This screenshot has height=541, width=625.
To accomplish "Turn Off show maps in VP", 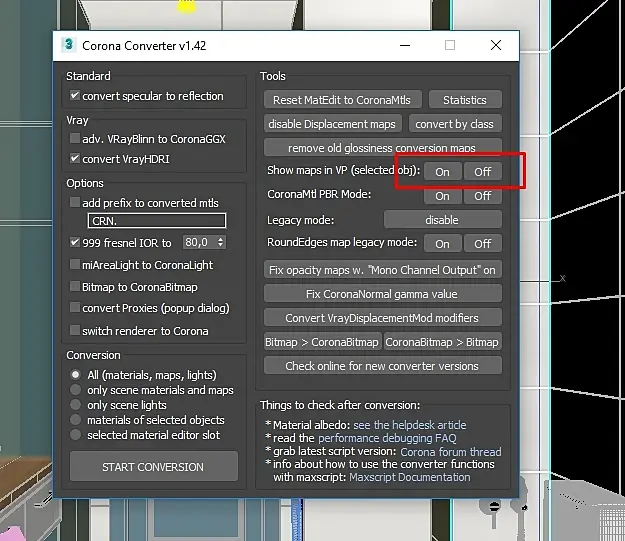I will point(482,172).
